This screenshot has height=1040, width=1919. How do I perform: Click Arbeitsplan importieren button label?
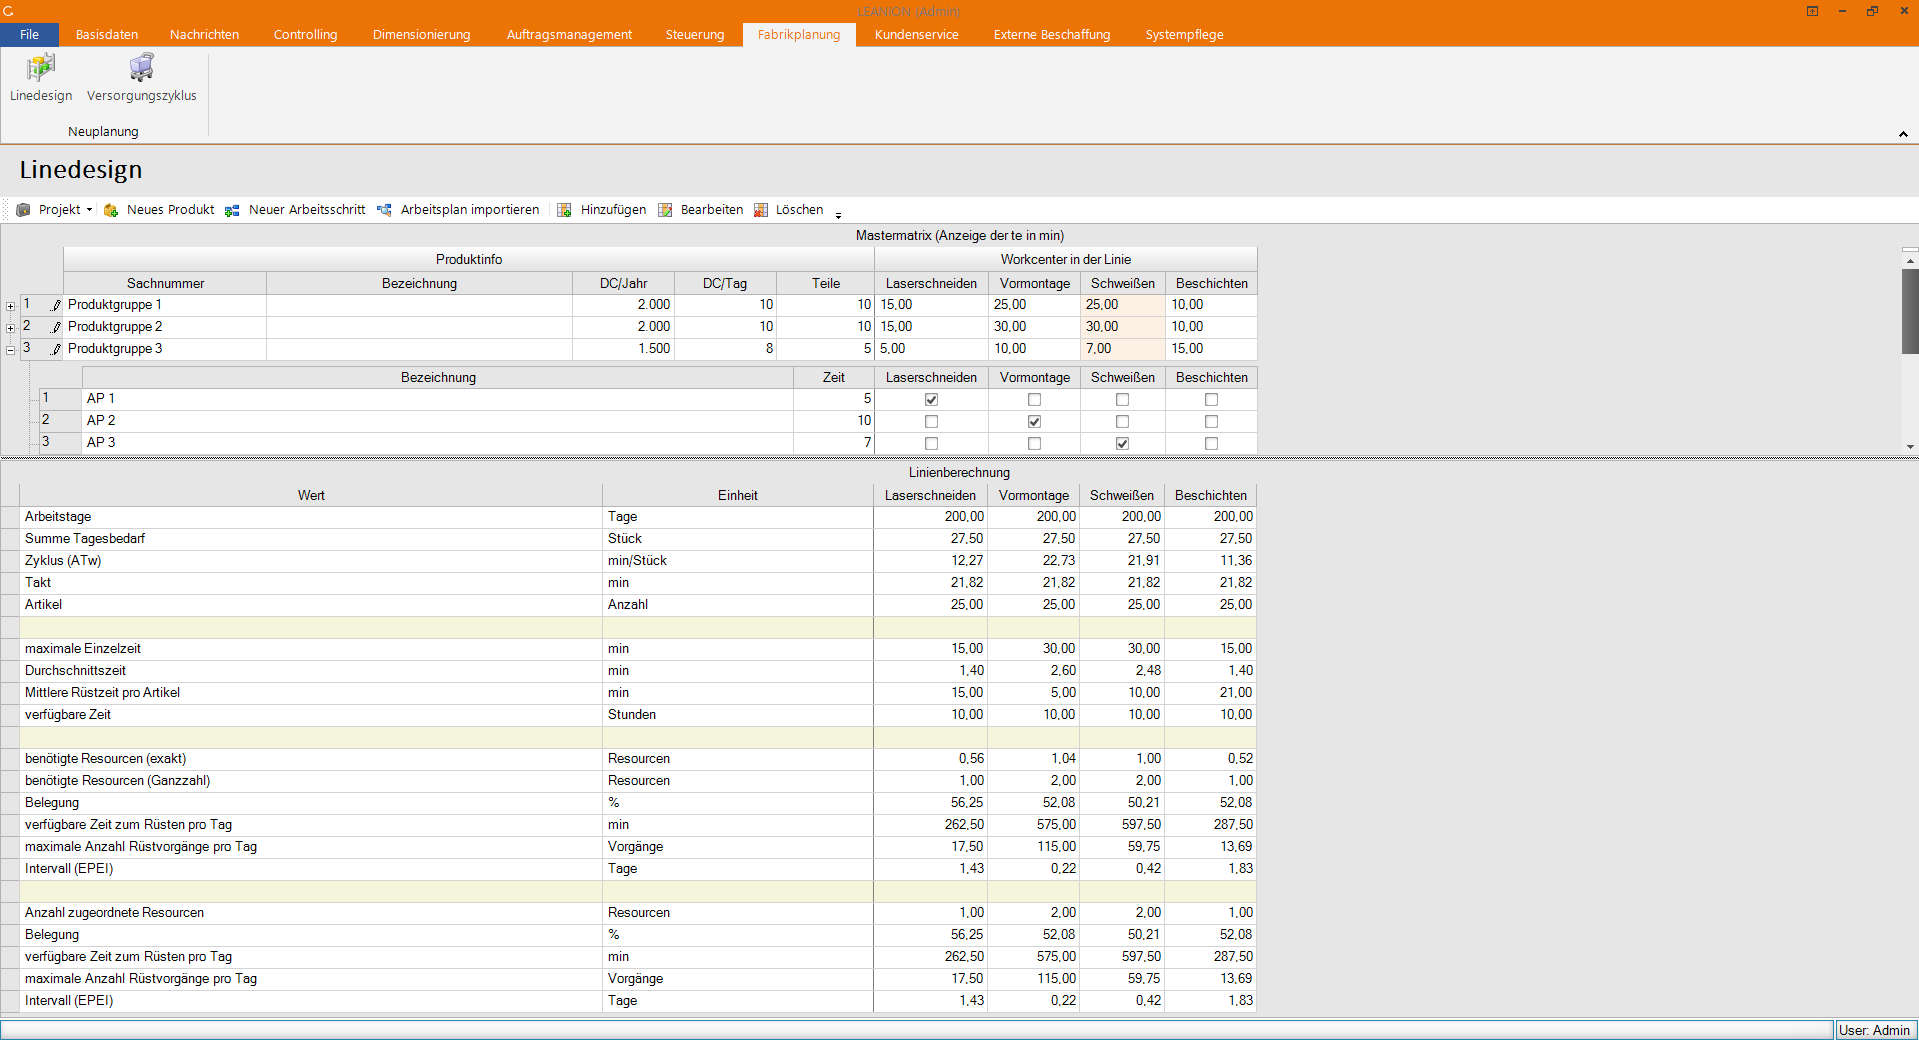tap(470, 210)
